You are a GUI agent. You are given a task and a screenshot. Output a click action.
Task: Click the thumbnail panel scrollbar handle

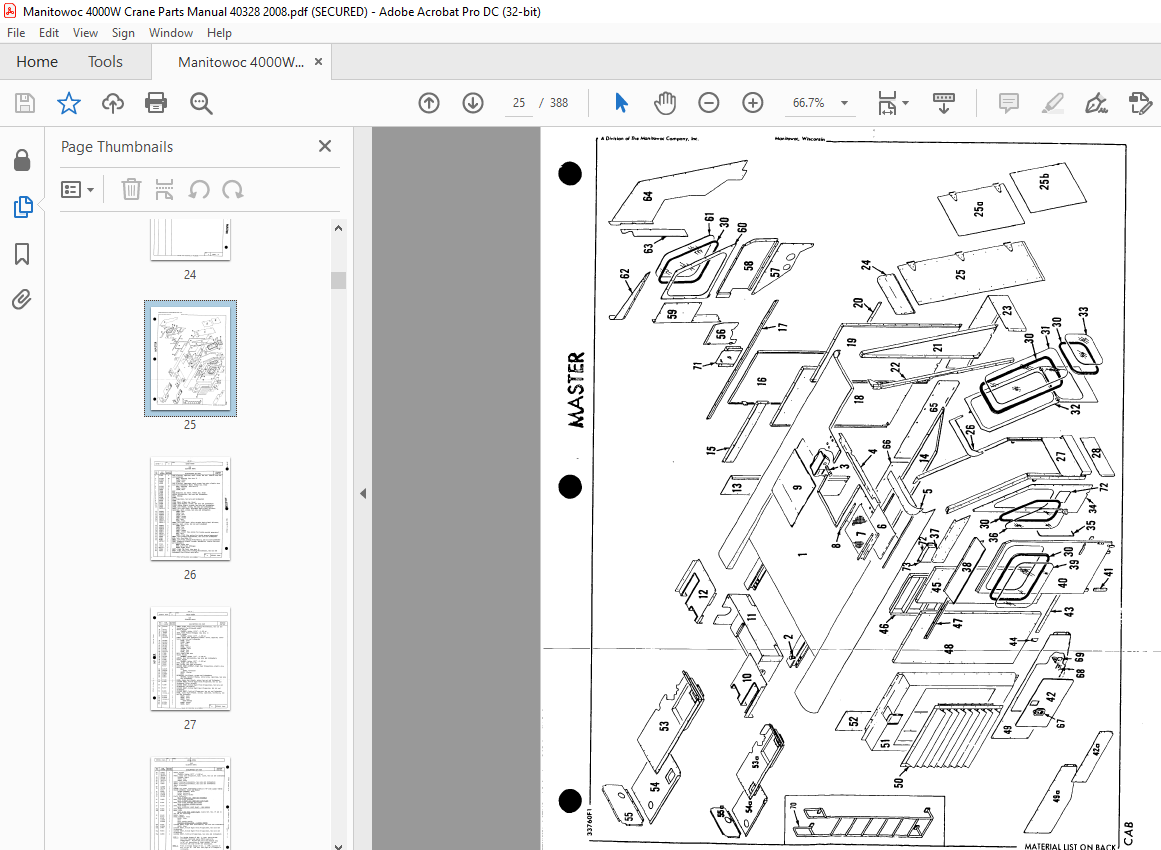[338, 280]
